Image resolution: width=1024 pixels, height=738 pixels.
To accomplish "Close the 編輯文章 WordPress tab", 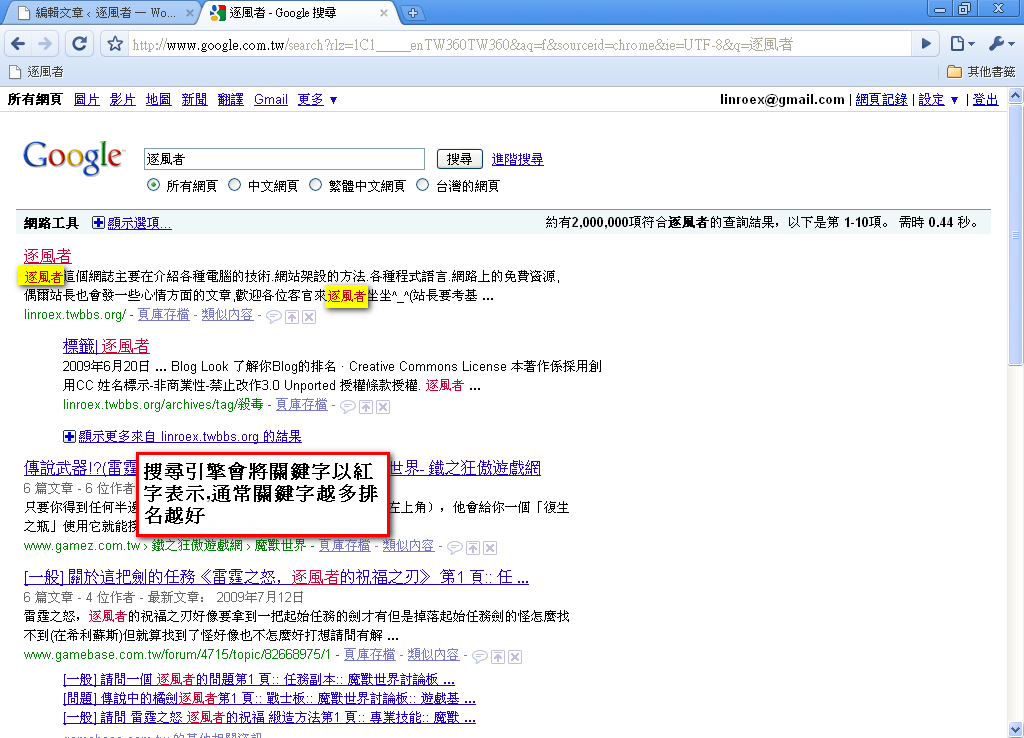I will click(190, 12).
